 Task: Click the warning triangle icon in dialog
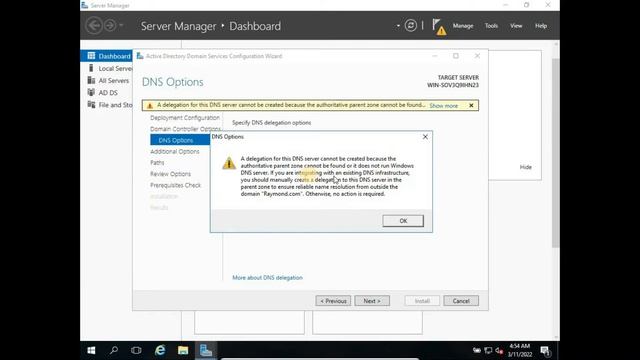pos(229,163)
